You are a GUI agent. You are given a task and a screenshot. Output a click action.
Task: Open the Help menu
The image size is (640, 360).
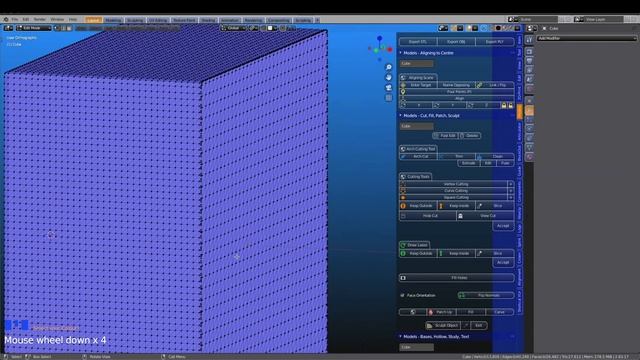[x=73, y=19]
